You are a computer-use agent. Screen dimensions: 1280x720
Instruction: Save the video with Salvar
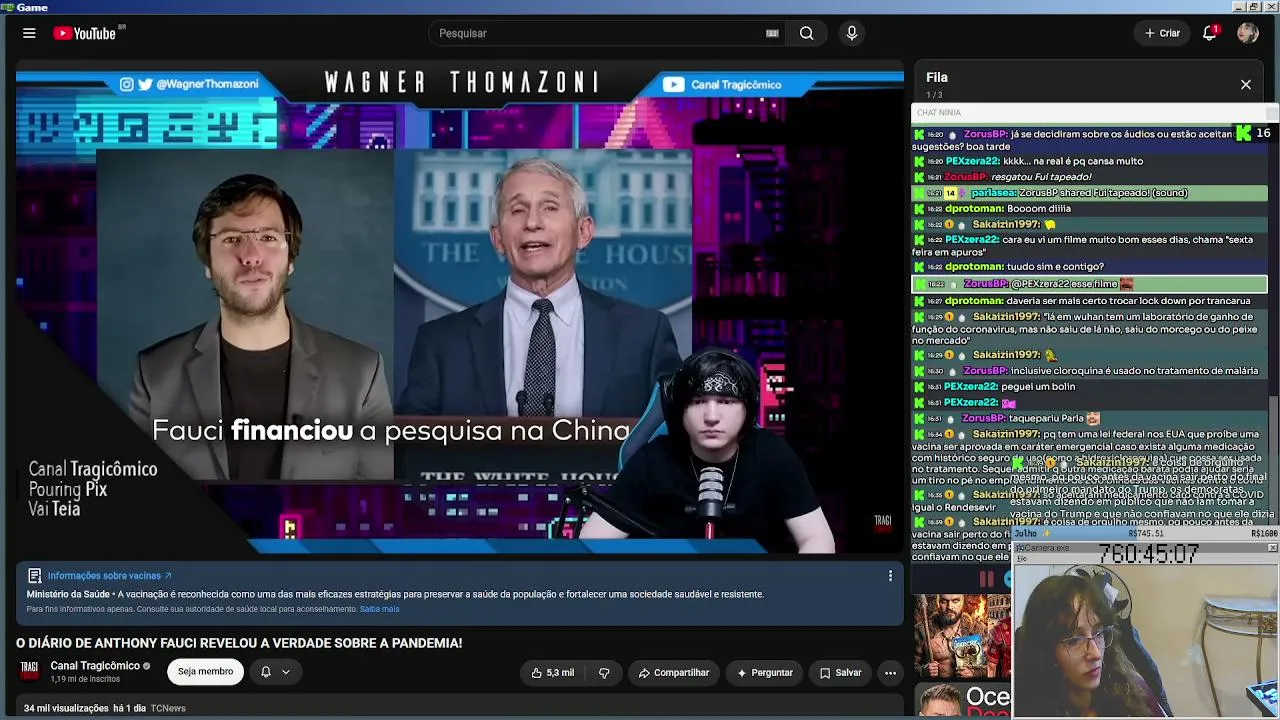pyautogui.click(x=840, y=673)
